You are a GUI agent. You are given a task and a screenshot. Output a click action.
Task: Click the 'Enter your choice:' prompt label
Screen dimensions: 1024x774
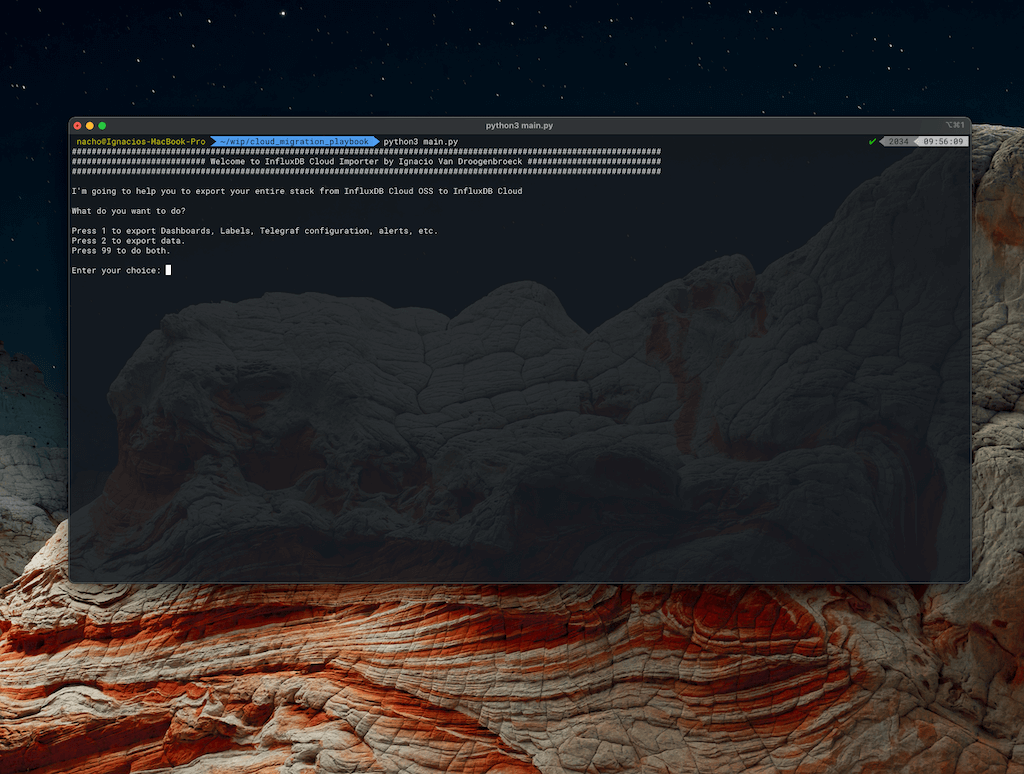coord(116,270)
